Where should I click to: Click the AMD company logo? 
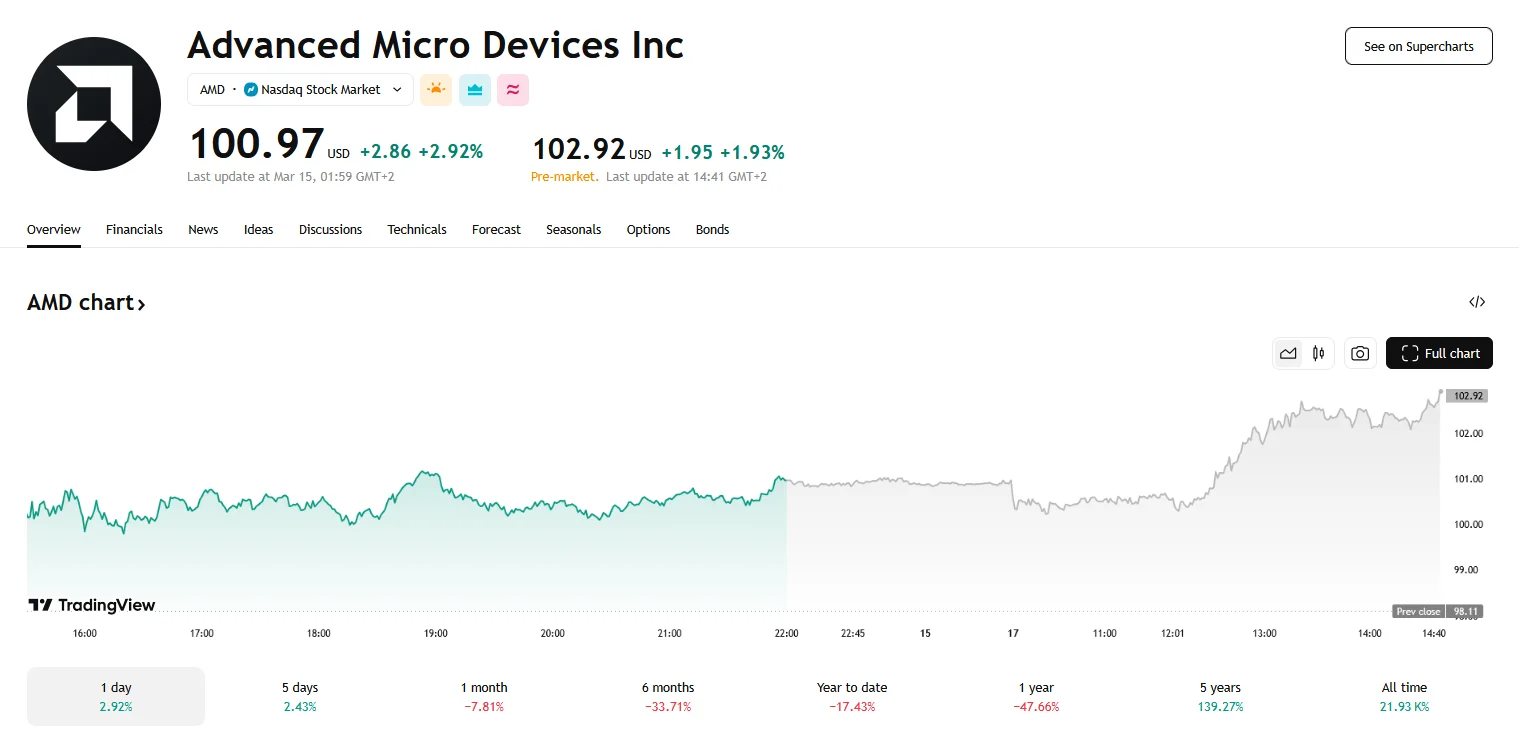coord(94,104)
